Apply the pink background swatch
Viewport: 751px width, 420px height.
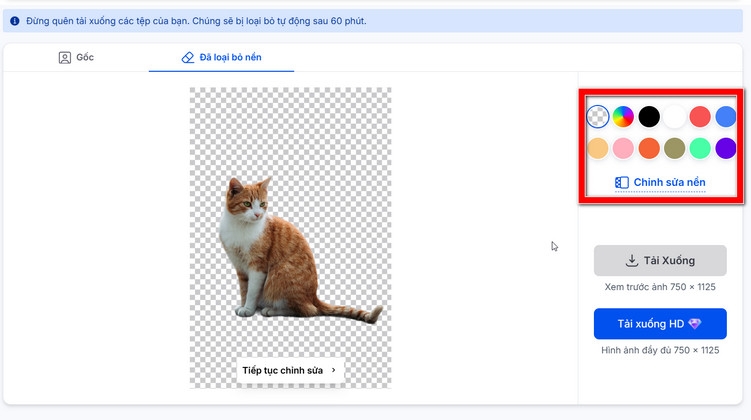pyautogui.click(x=623, y=148)
